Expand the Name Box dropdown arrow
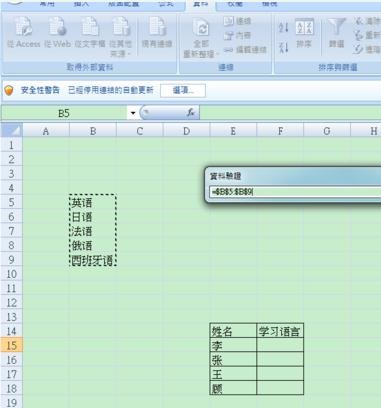The width and height of the screenshot is (381, 408). [133, 113]
